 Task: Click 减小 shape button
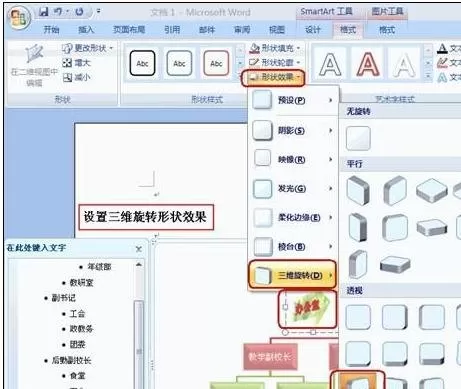pos(76,78)
